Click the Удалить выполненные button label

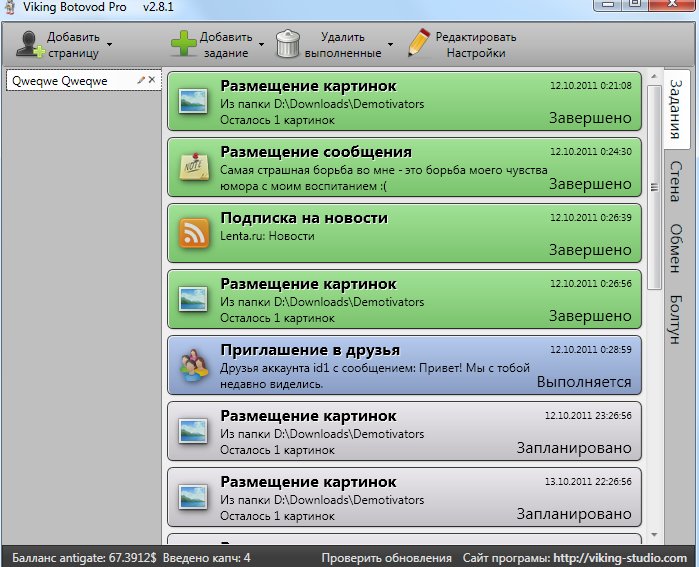pyautogui.click(x=343, y=45)
